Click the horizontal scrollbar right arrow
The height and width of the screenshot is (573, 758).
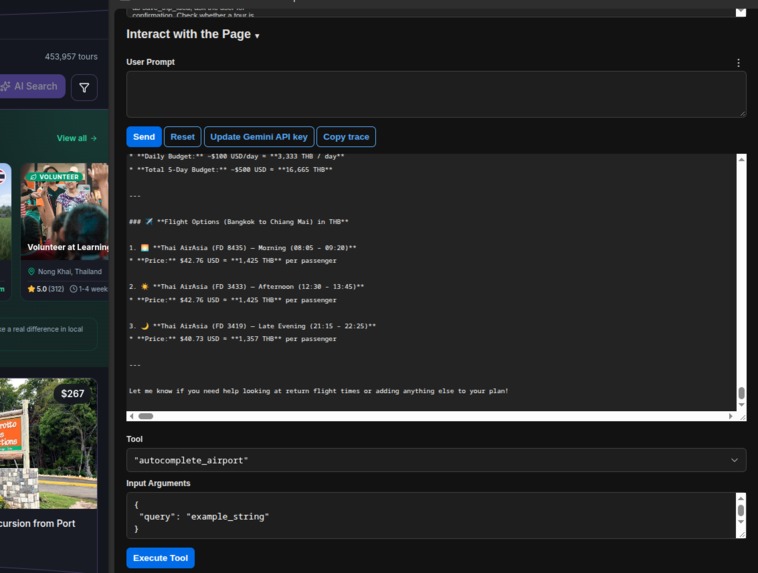tap(730, 416)
